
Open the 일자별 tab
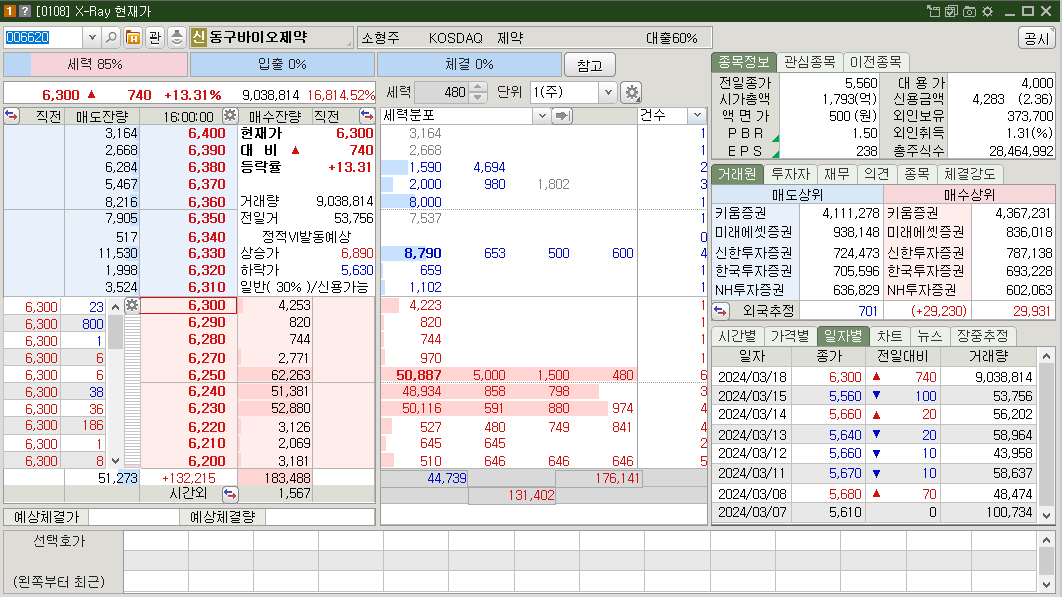click(843, 336)
